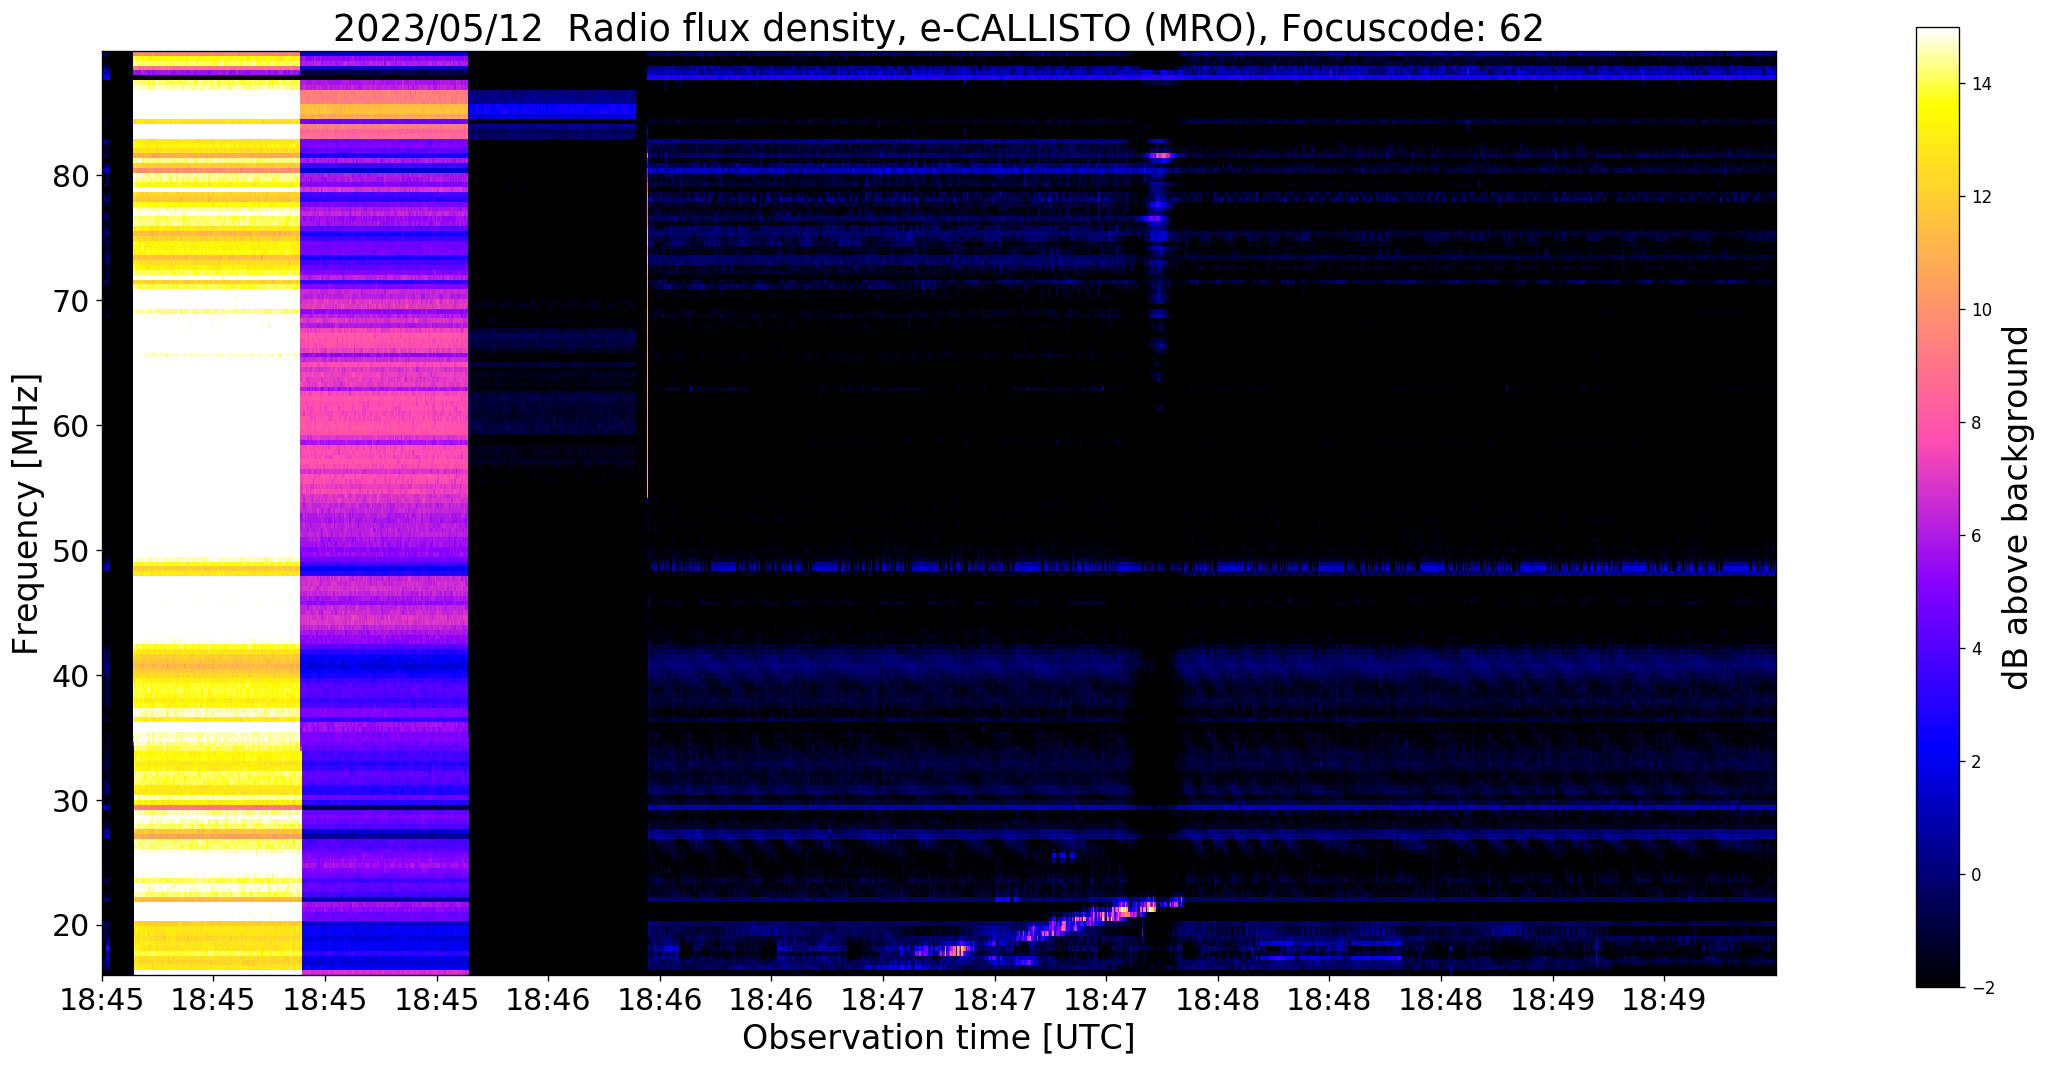Click the "Observation time [UTC]" axis label
The image size is (2047, 1067).
(x=938, y=1037)
